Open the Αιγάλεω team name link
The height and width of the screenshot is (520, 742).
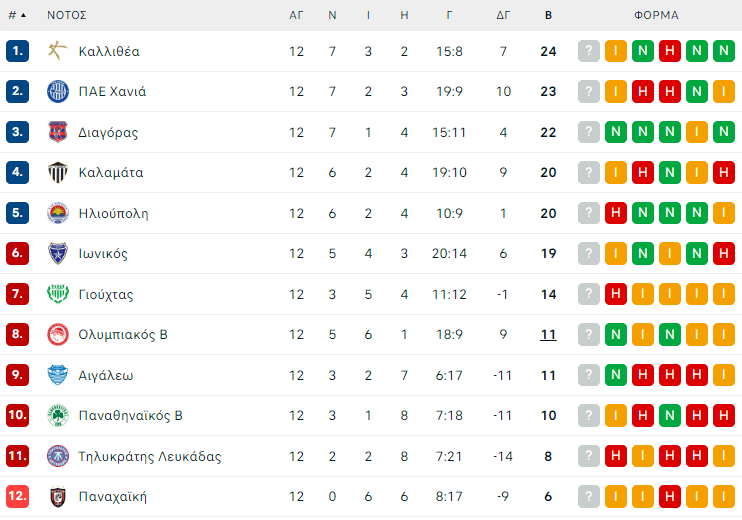pyautogui.click(x=106, y=375)
